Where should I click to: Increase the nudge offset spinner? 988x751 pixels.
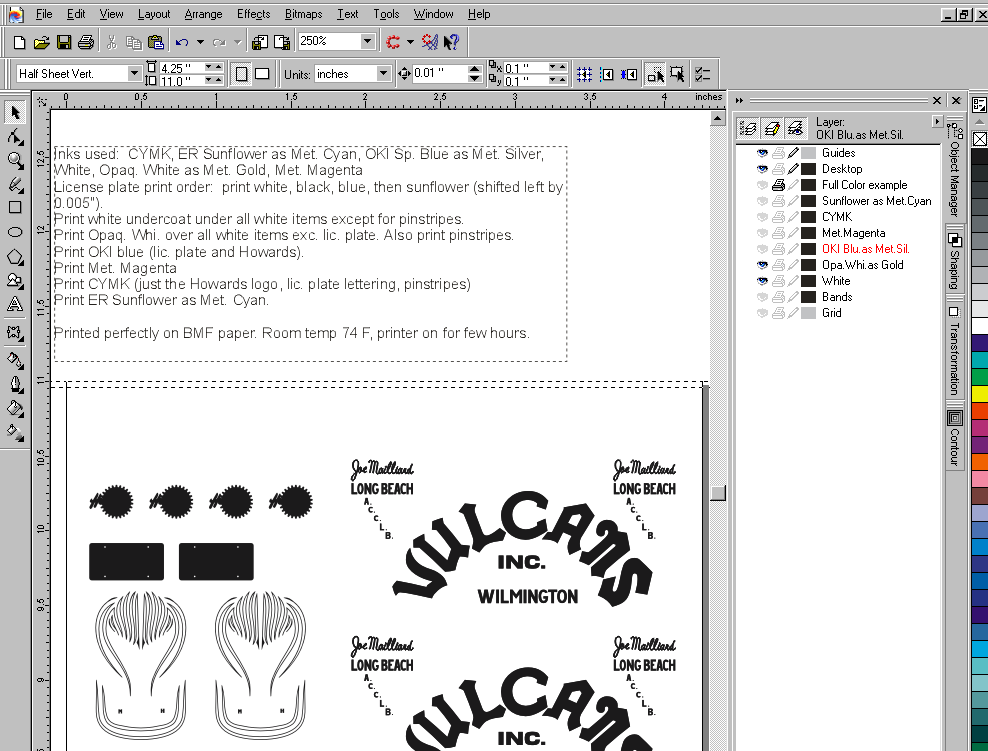click(476, 69)
